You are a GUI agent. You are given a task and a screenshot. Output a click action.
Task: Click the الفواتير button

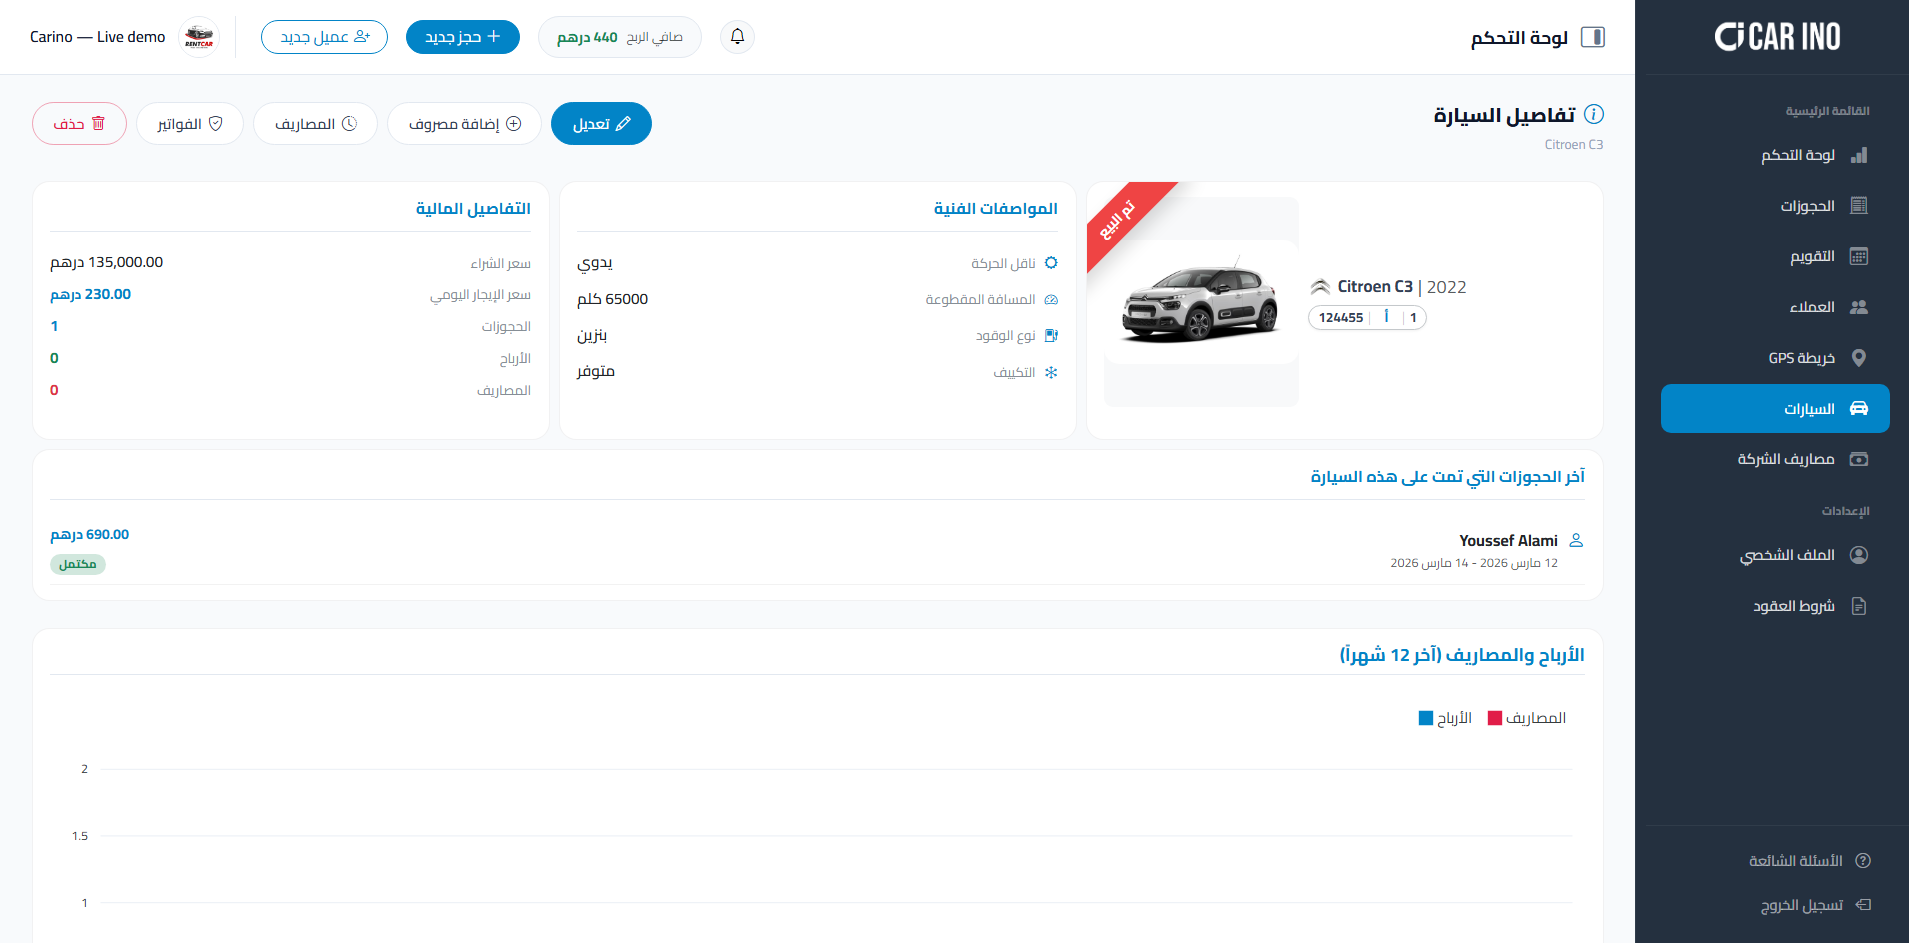tap(190, 123)
